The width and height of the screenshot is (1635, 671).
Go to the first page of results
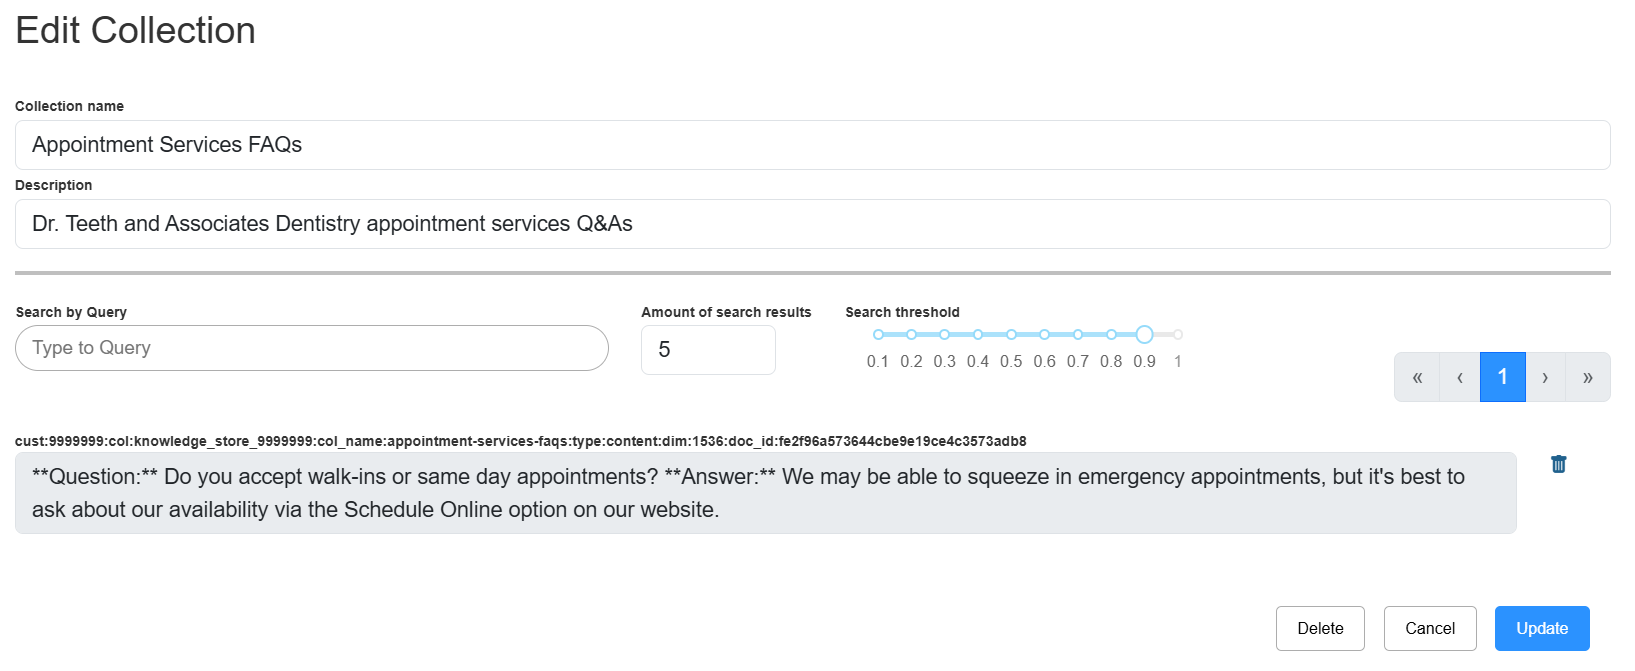1417,377
